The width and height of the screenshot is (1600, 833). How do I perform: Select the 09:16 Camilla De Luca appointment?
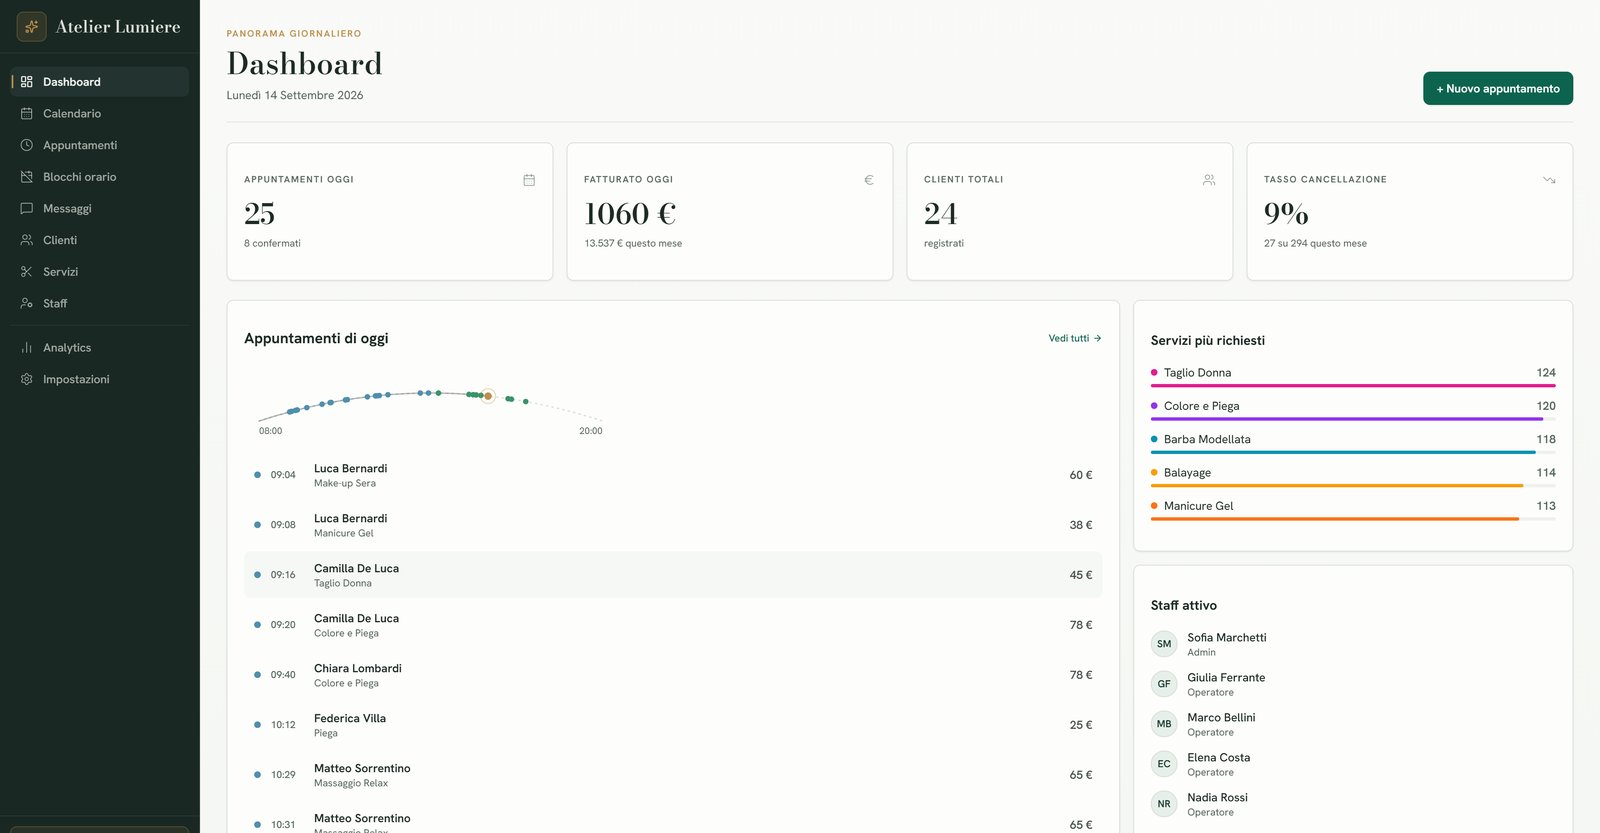[673, 575]
